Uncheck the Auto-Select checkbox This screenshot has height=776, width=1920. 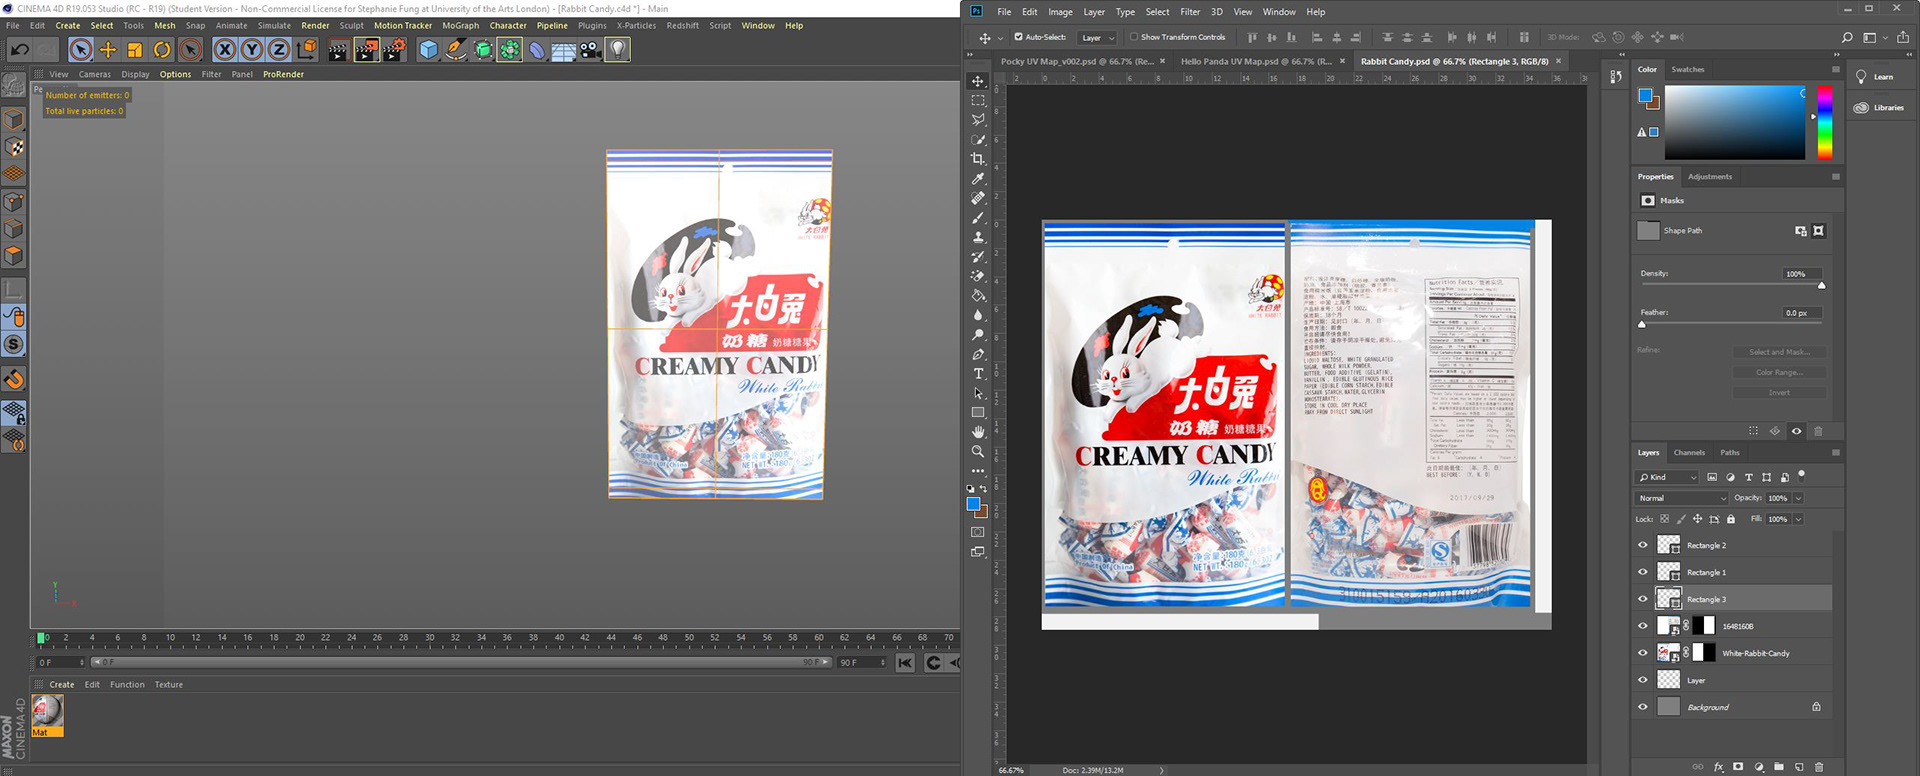tap(1018, 37)
